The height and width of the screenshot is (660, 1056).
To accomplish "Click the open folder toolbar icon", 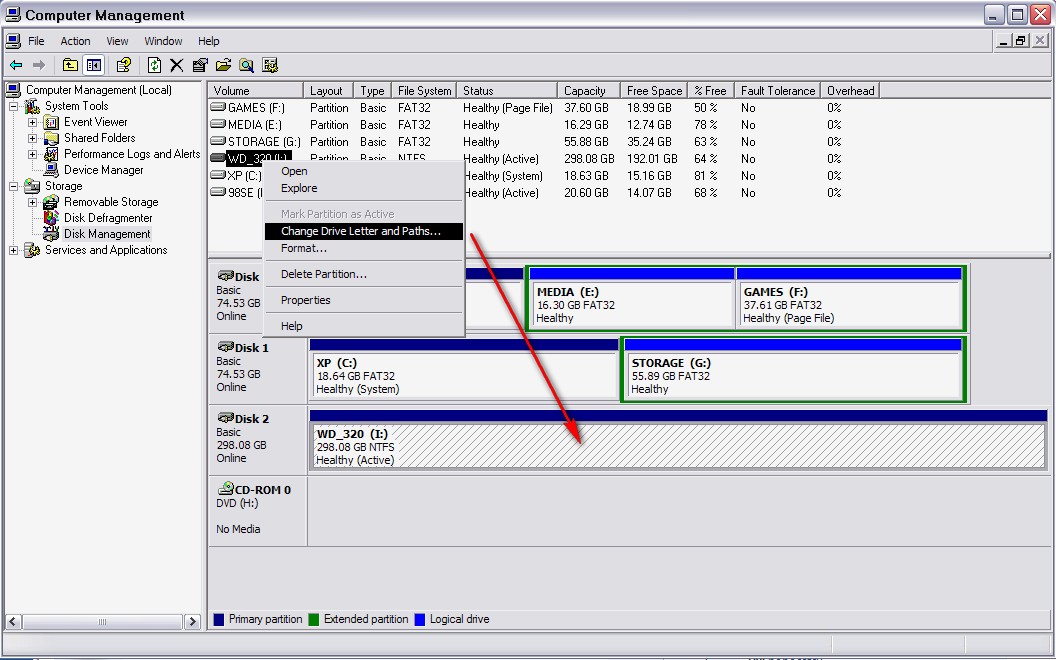I will coord(224,65).
